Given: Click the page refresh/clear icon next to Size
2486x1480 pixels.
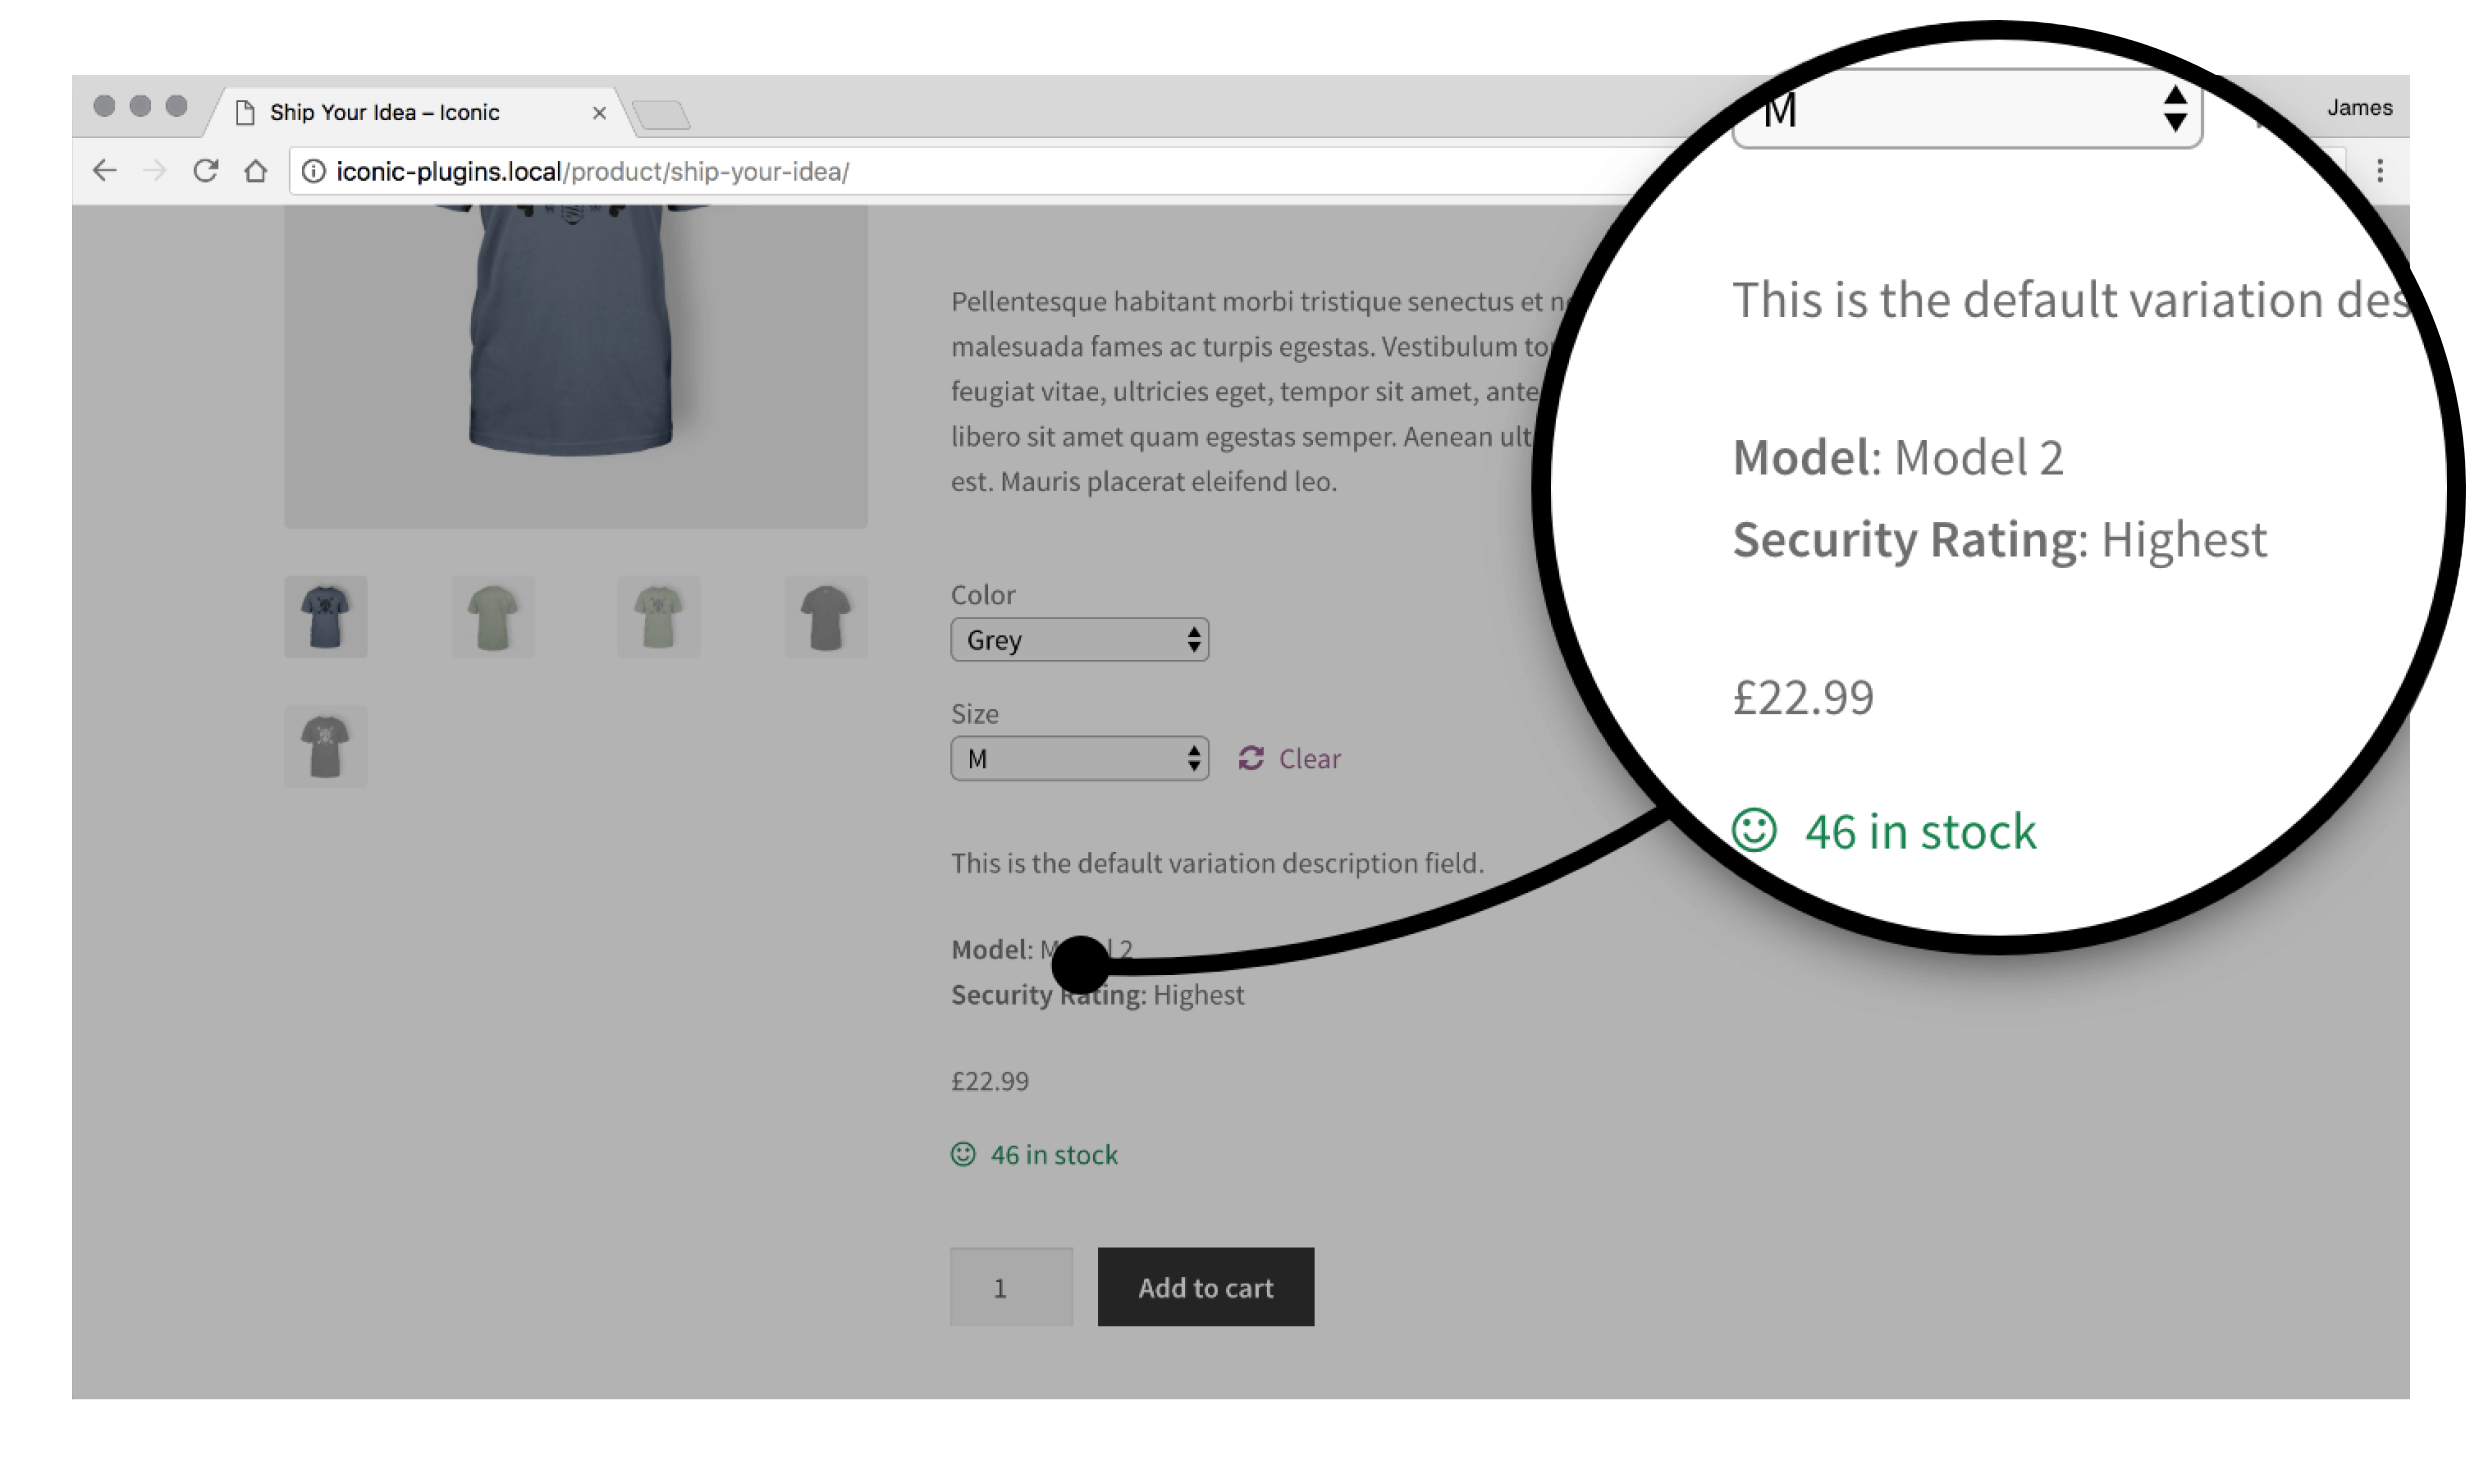Looking at the screenshot, I should (x=1251, y=758).
